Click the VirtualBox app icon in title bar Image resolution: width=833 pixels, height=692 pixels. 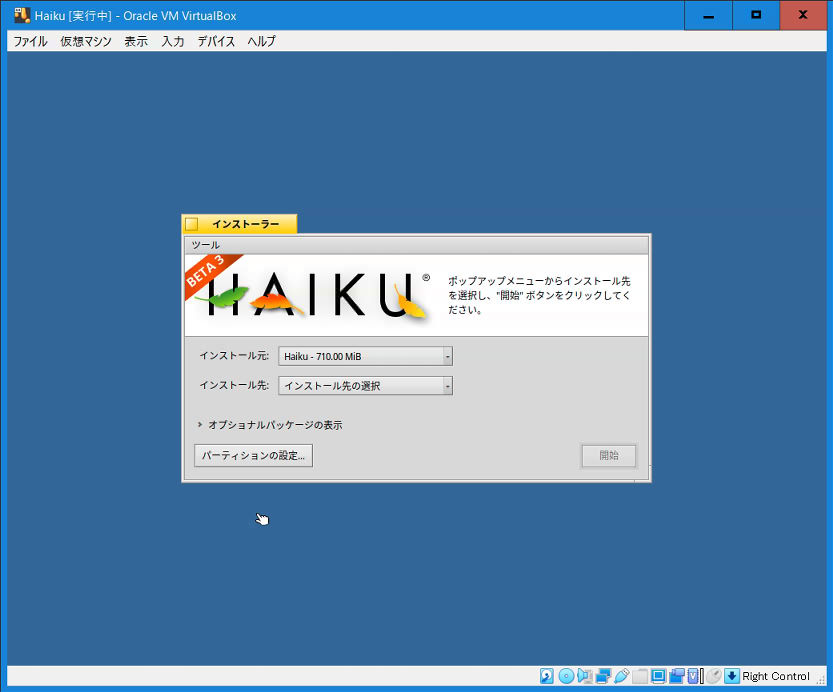point(22,15)
